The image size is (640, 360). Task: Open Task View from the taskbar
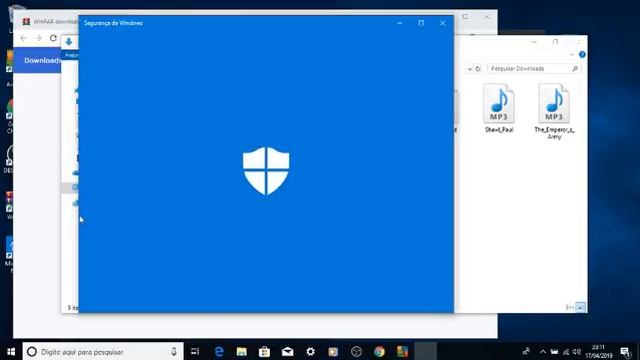coord(195,351)
